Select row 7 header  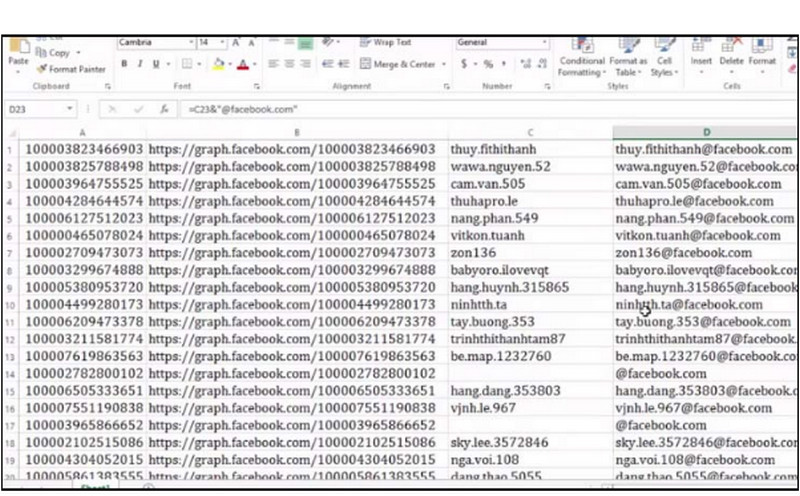click(x=10, y=254)
